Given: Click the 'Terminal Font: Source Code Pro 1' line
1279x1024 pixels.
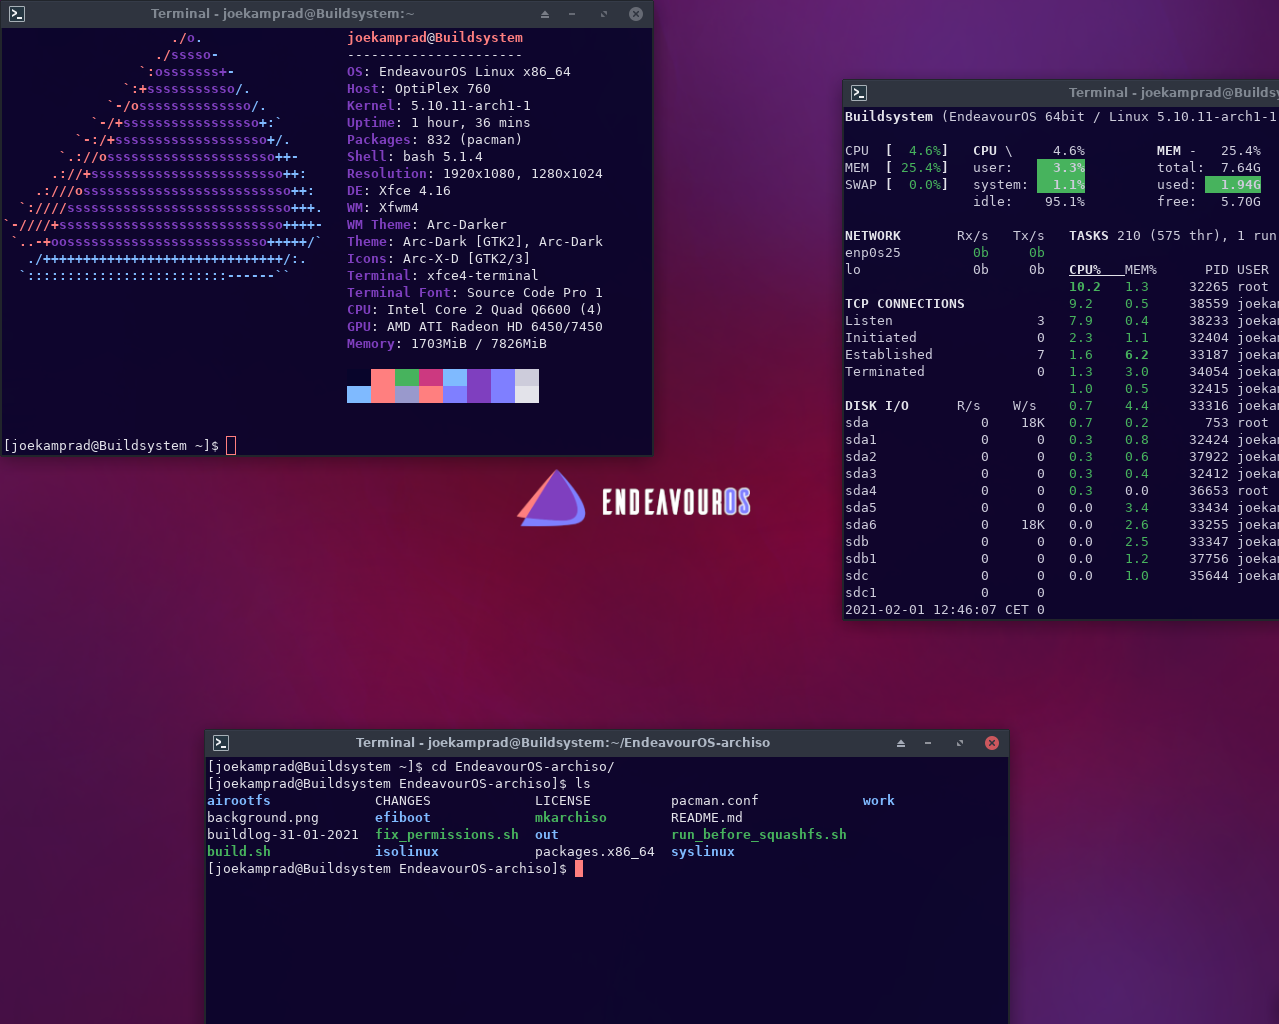Looking at the screenshot, I should coord(475,292).
